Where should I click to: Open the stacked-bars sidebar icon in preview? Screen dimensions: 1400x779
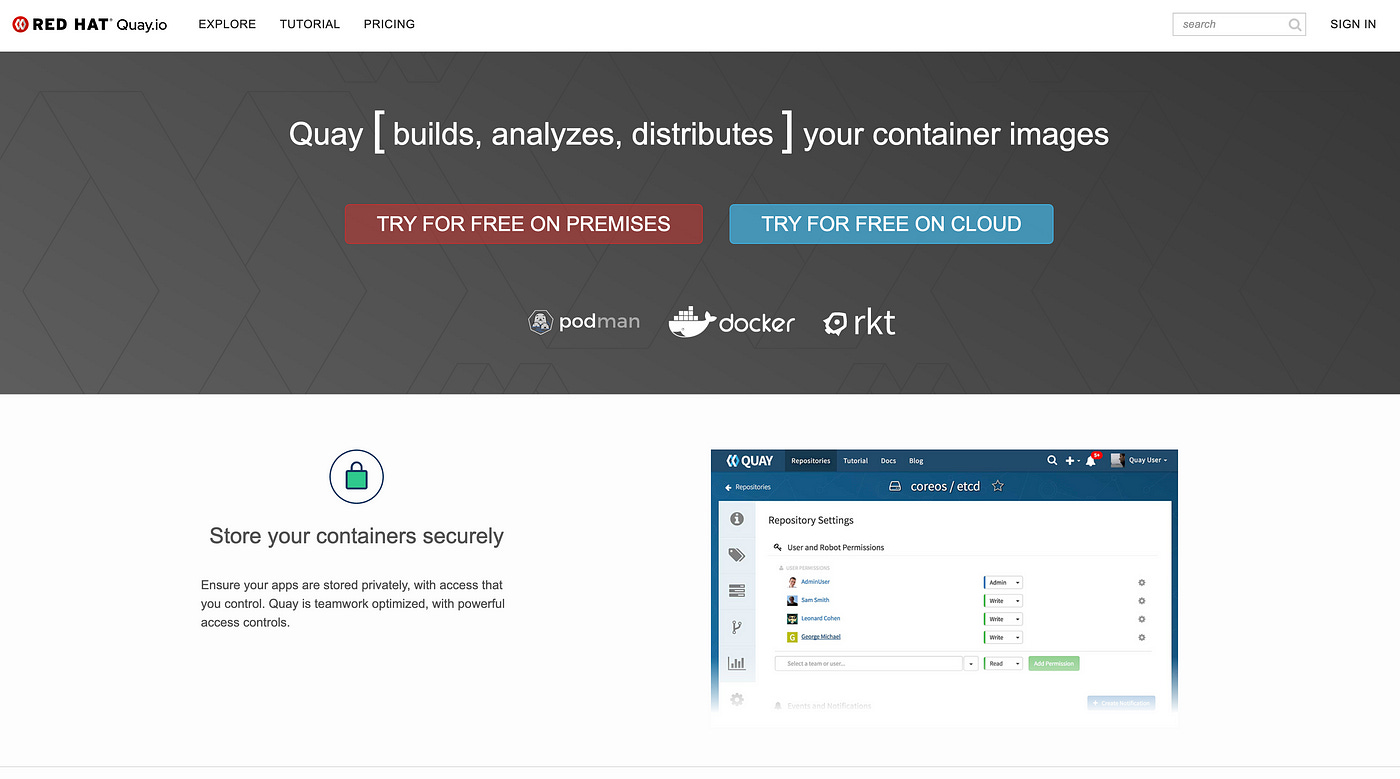coord(737,592)
